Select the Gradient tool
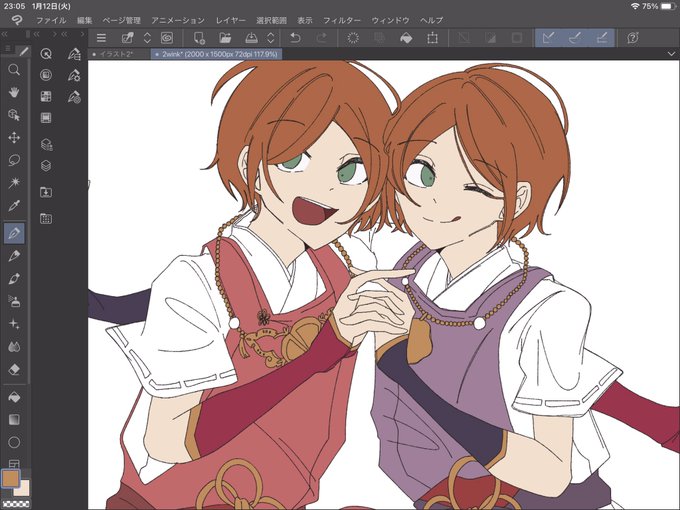 point(14,419)
